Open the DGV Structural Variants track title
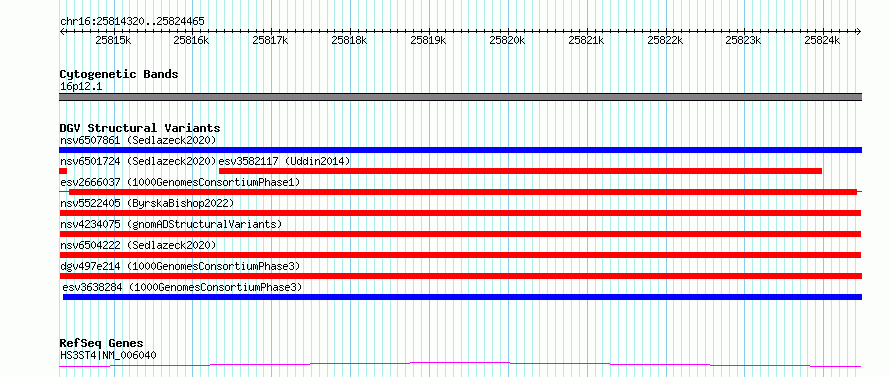 (140, 128)
